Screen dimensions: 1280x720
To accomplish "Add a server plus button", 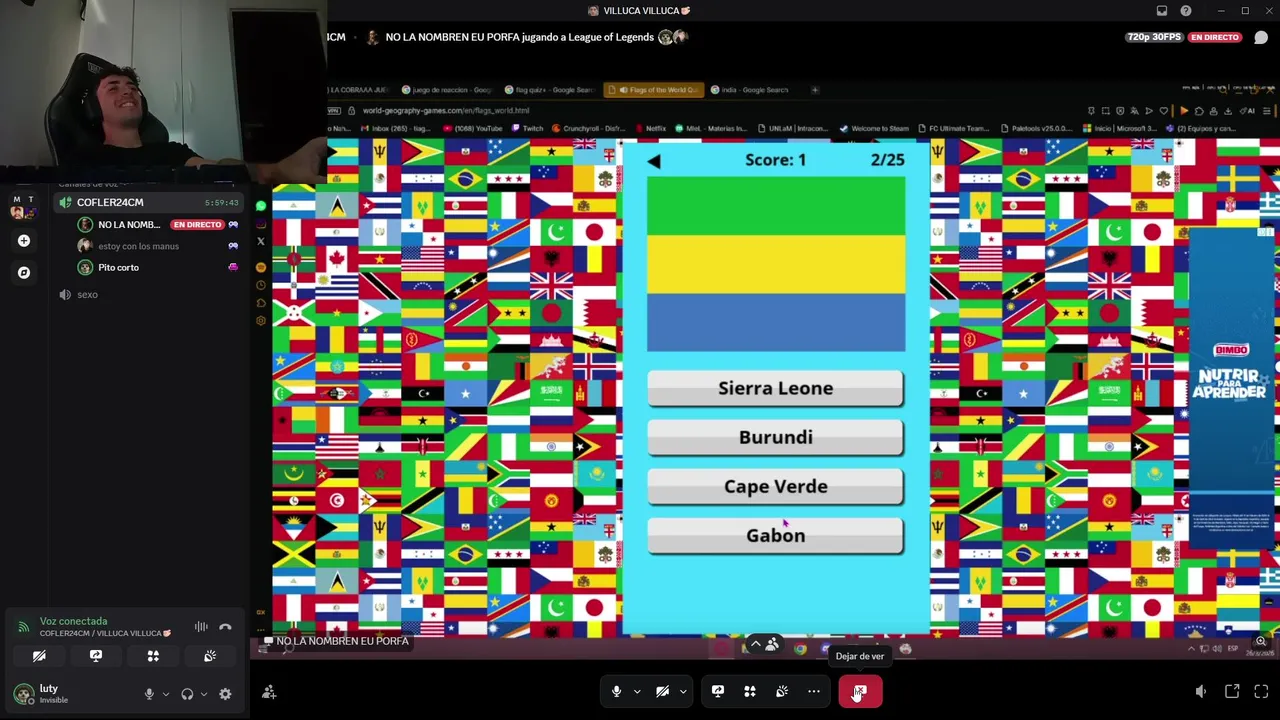I will pos(23,240).
